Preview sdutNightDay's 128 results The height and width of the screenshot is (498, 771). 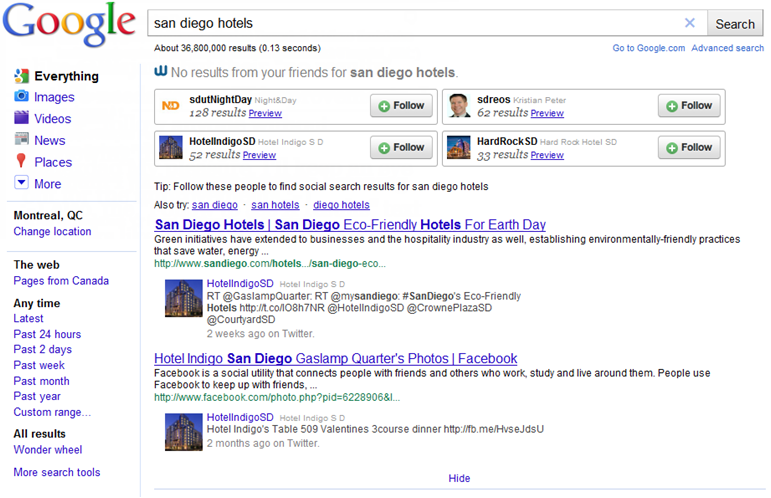tap(265, 114)
